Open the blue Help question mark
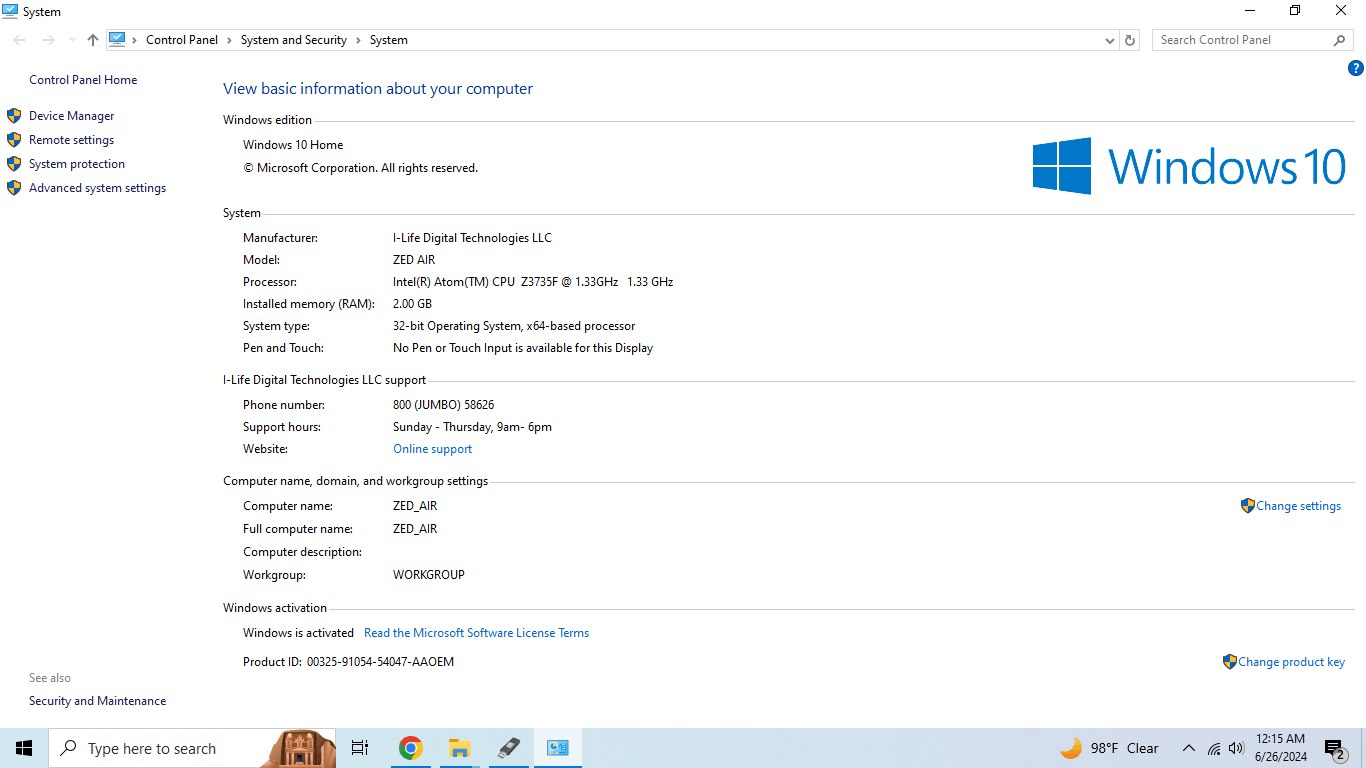Viewport: 1366px width, 768px height. 1356,68
